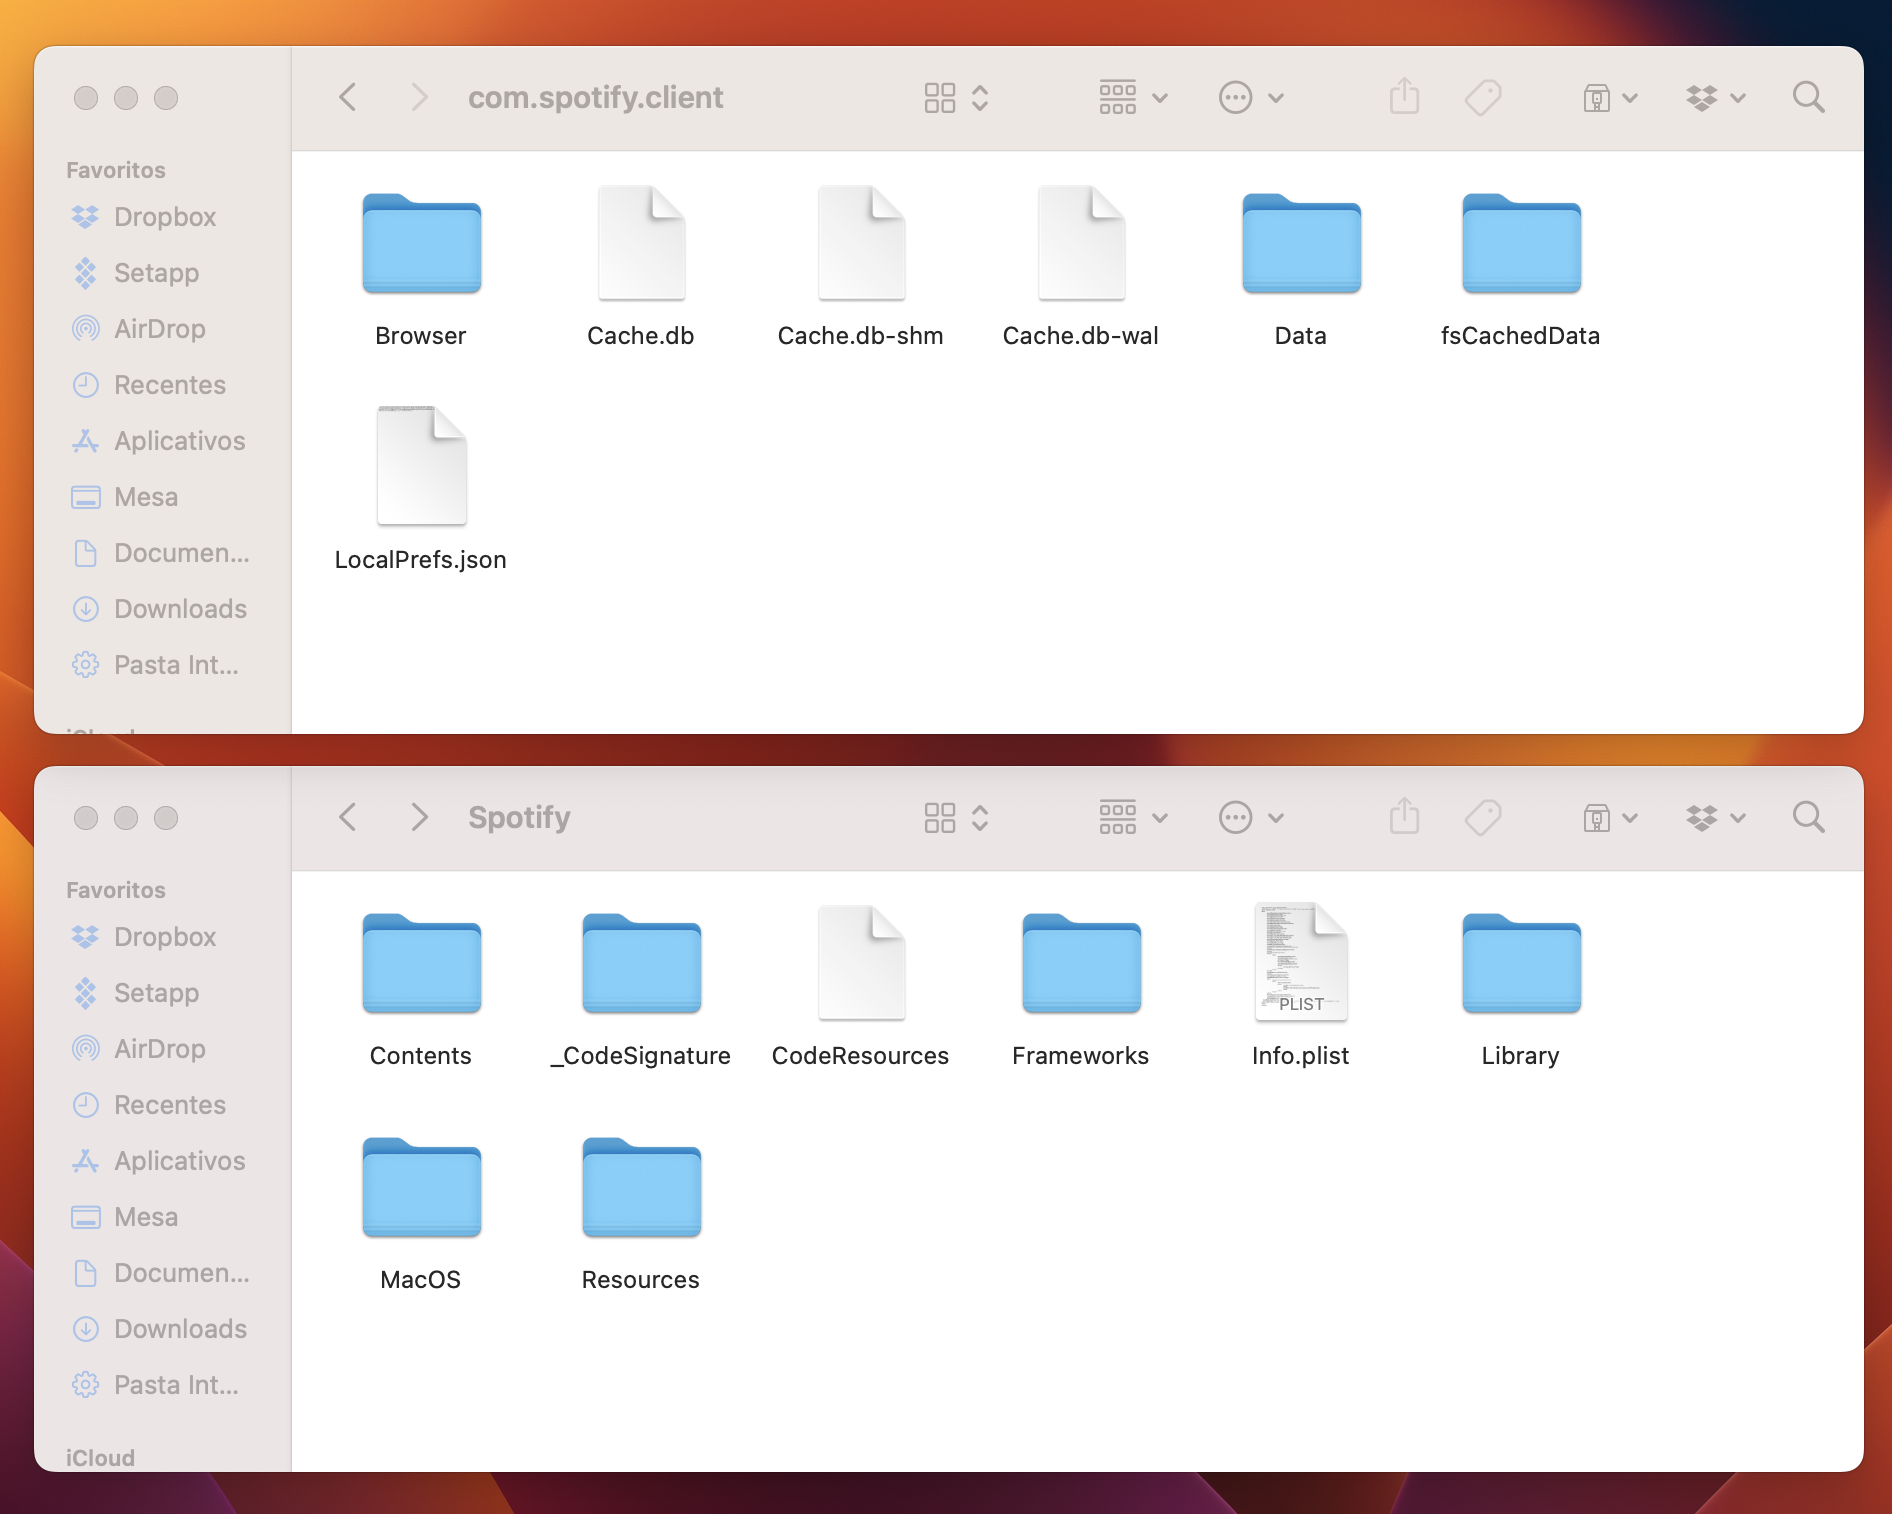1892x1514 pixels.
Task: Click the com.spotify.client window title
Action: (x=595, y=98)
